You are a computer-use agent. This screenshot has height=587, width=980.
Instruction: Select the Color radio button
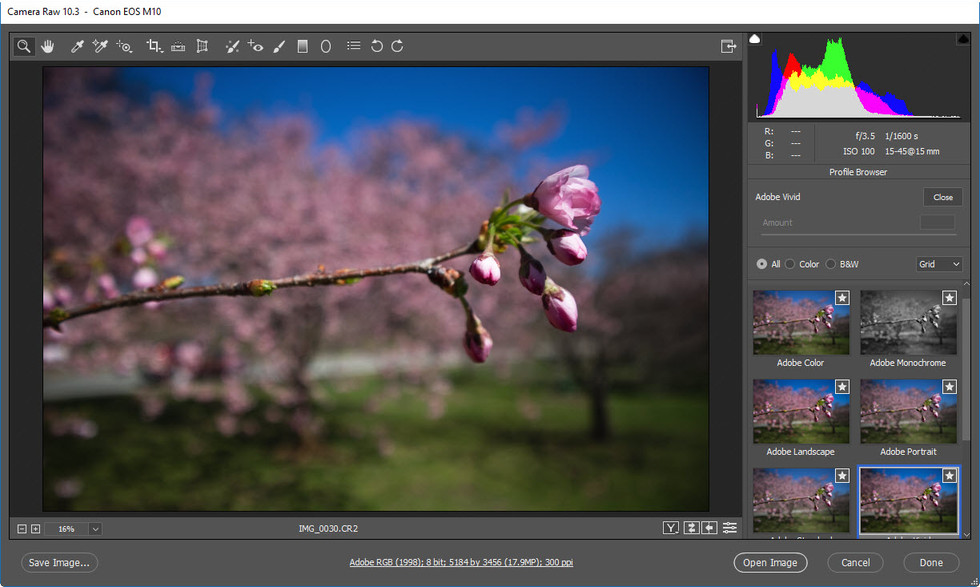pos(789,264)
